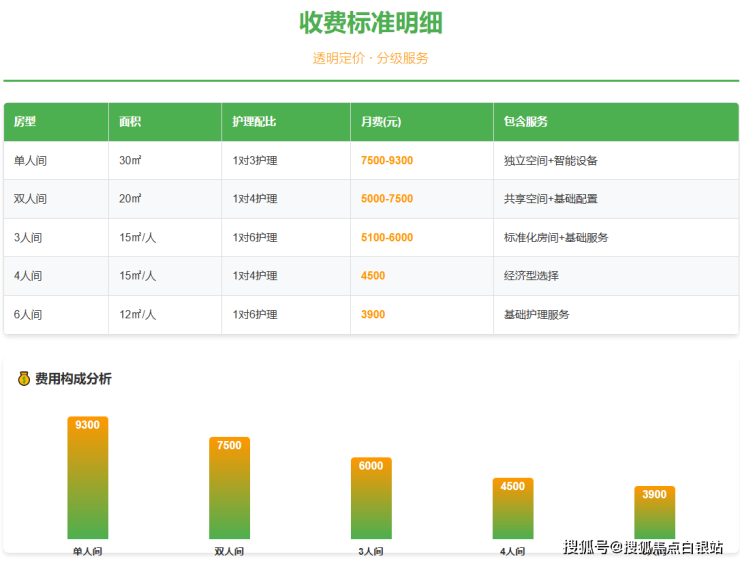Viewport: 740px width, 563px height.
Task: Click the 经济型选择 service cell
Action: pyautogui.click(x=531, y=276)
